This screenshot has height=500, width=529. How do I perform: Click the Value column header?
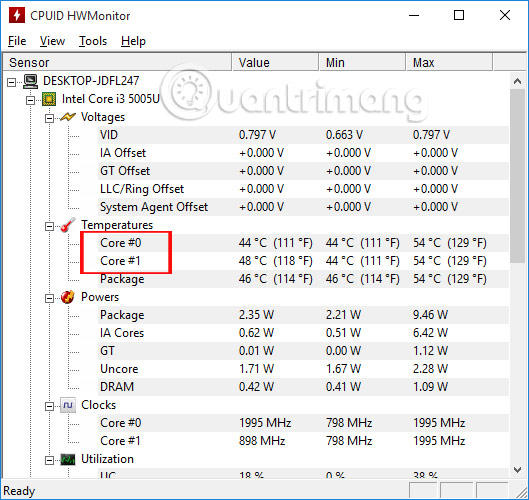pyautogui.click(x=275, y=62)
